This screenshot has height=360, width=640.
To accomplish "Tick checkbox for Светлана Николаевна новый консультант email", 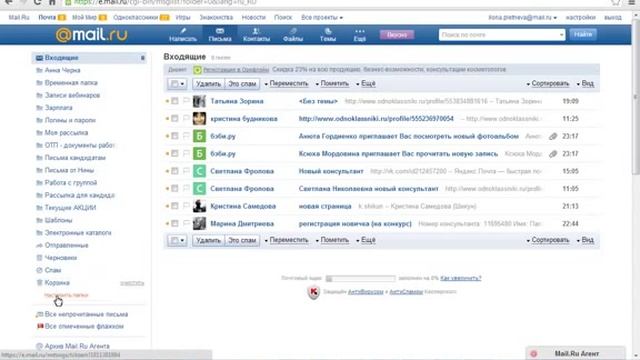I will coord(175,189).
